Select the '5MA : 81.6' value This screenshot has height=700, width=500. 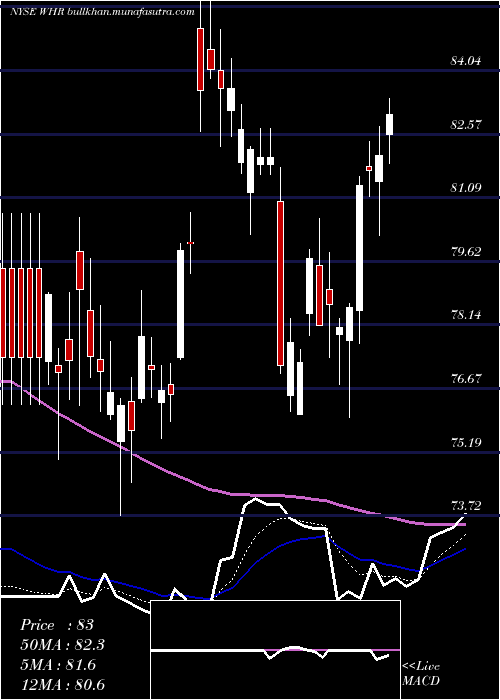click(x=58, y=665)
